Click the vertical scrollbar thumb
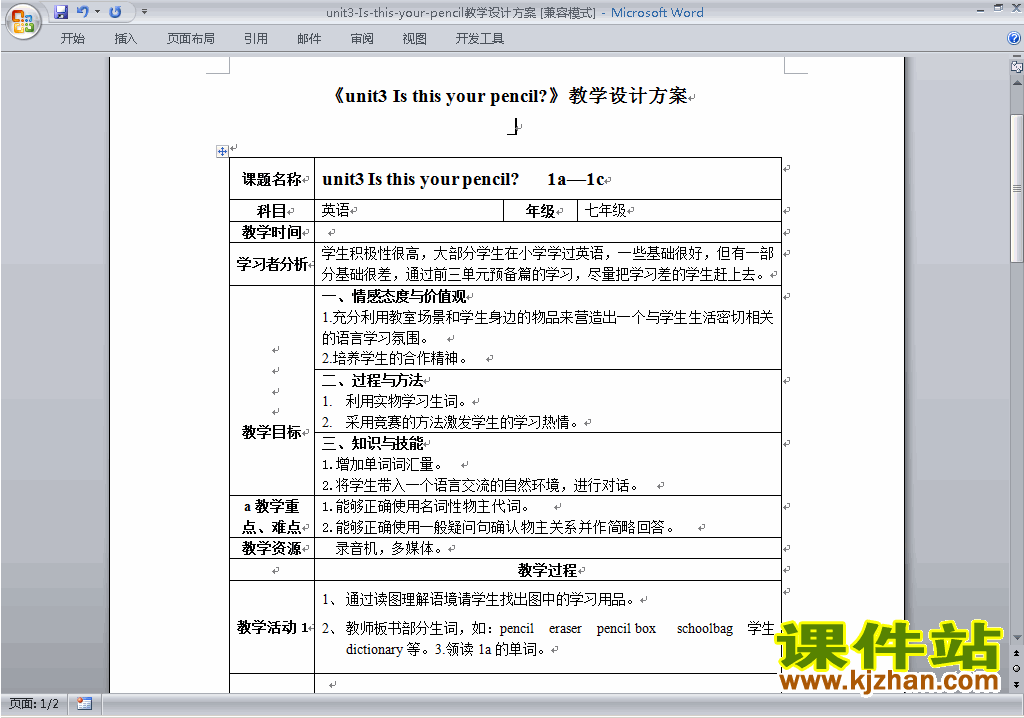Image resolution: width=1024 pixels, height=718 pixels. click(1017, 188)
